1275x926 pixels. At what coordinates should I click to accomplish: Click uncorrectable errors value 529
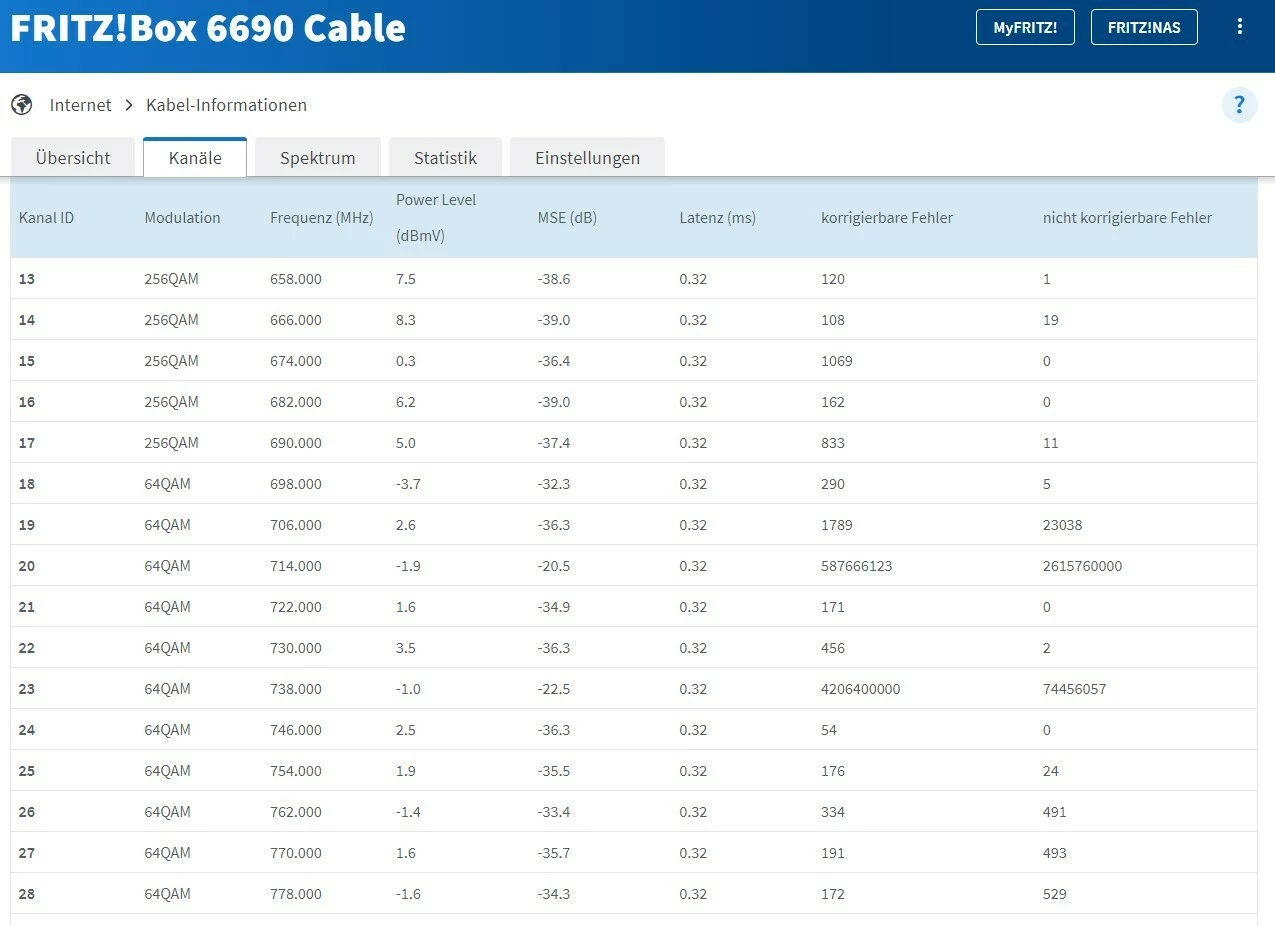click(x=1055, y=894)
